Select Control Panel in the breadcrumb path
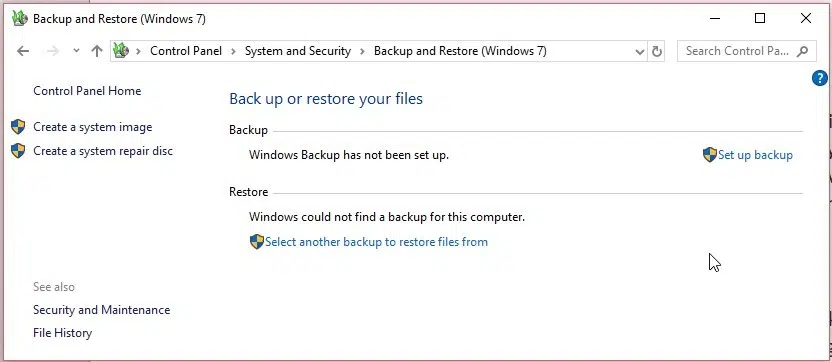Screen dimensions: 832x362 (x=186, y=51)
